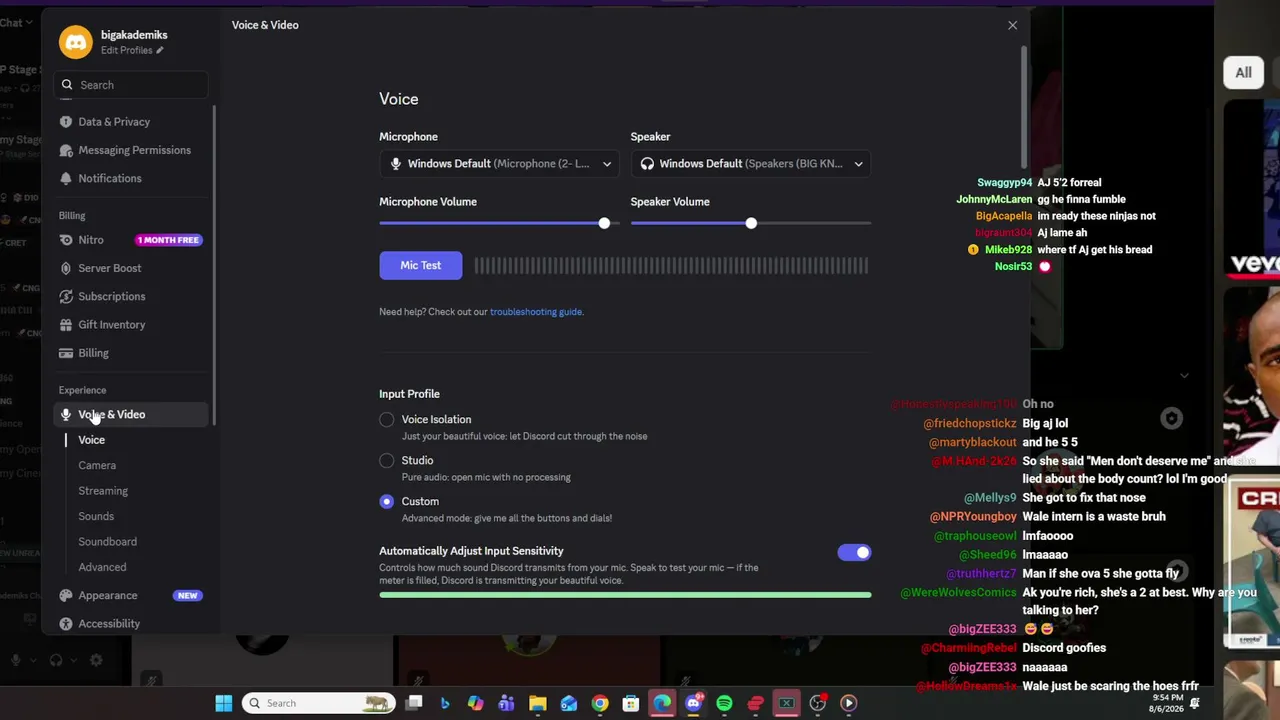This screenshot has width=1280, height=720.
Task: Click the chat username @truthhertz7
Action: 981,574
